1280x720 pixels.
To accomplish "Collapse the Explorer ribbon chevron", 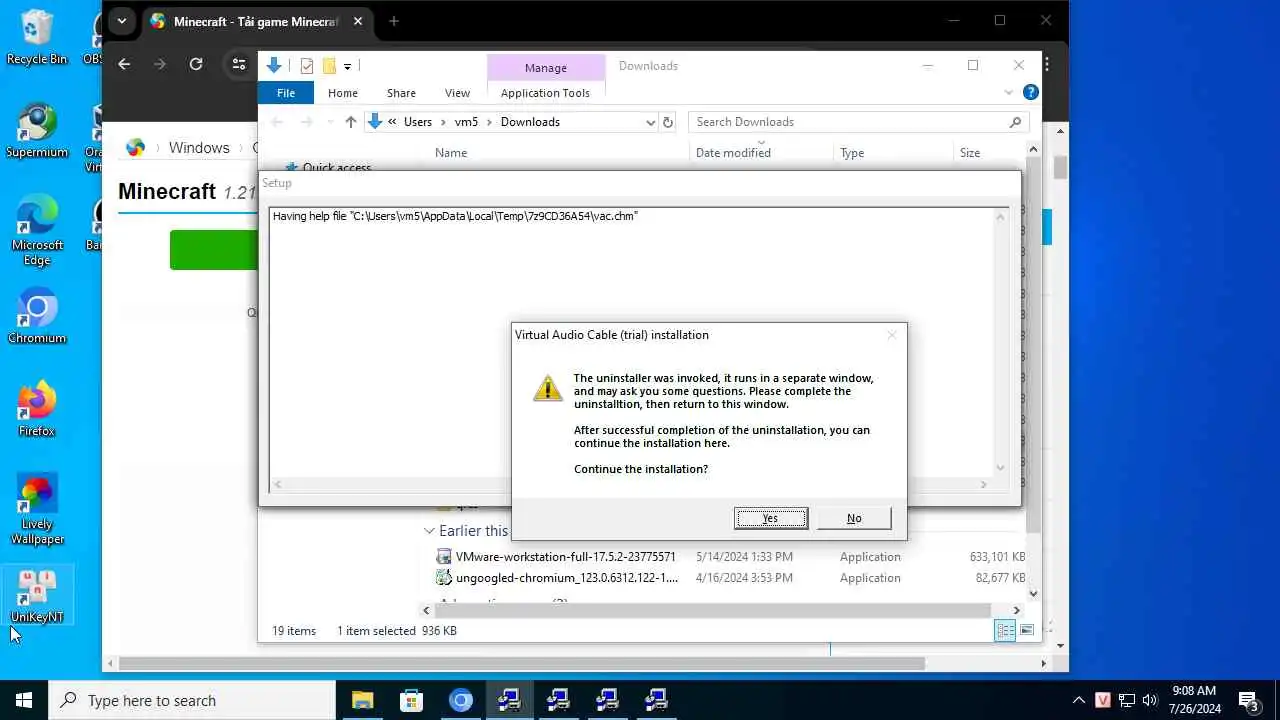I will 1008,93.
